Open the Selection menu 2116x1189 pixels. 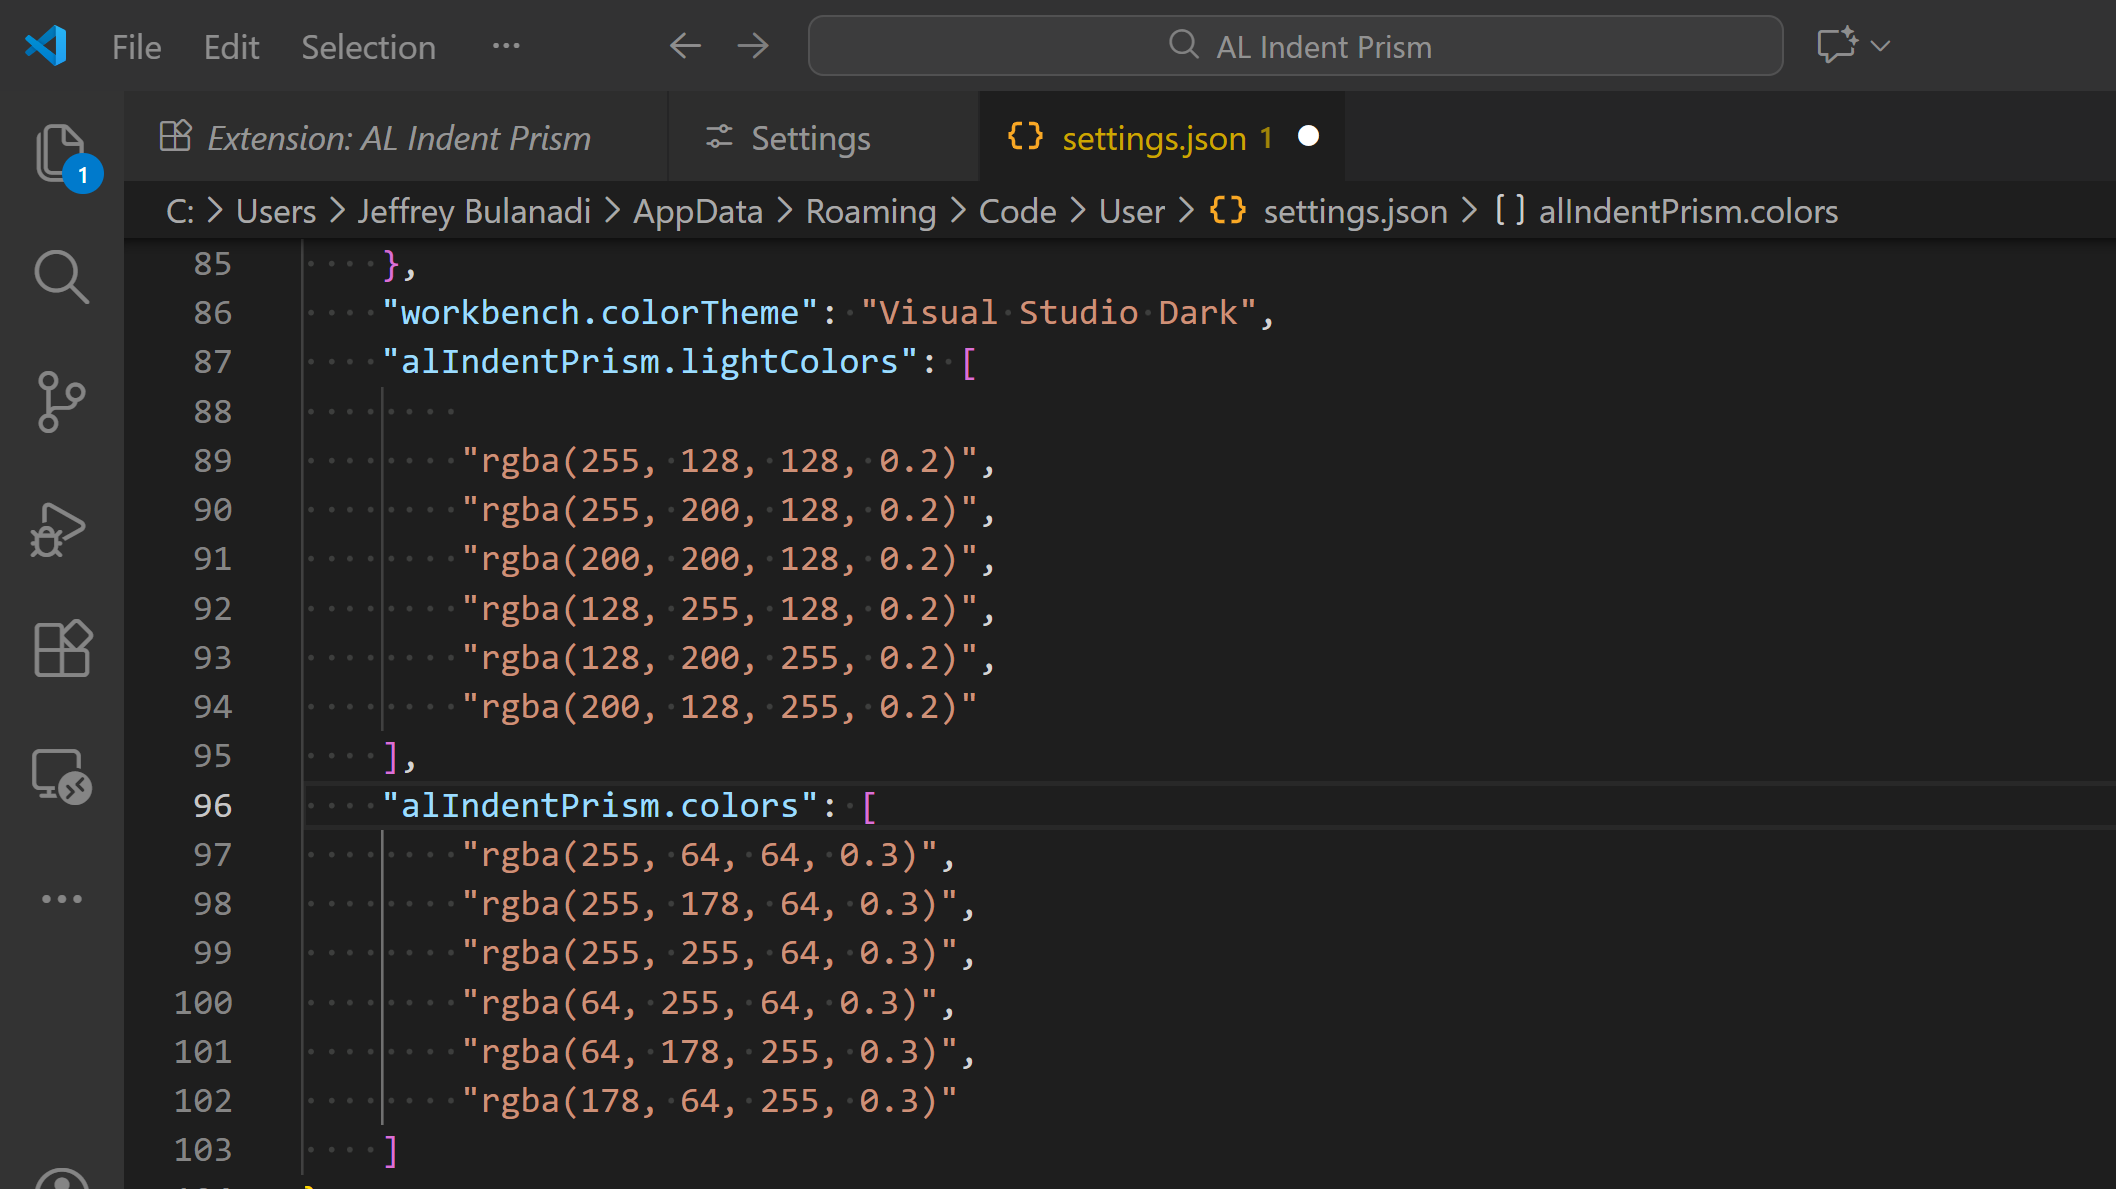[x=368, y=47]
